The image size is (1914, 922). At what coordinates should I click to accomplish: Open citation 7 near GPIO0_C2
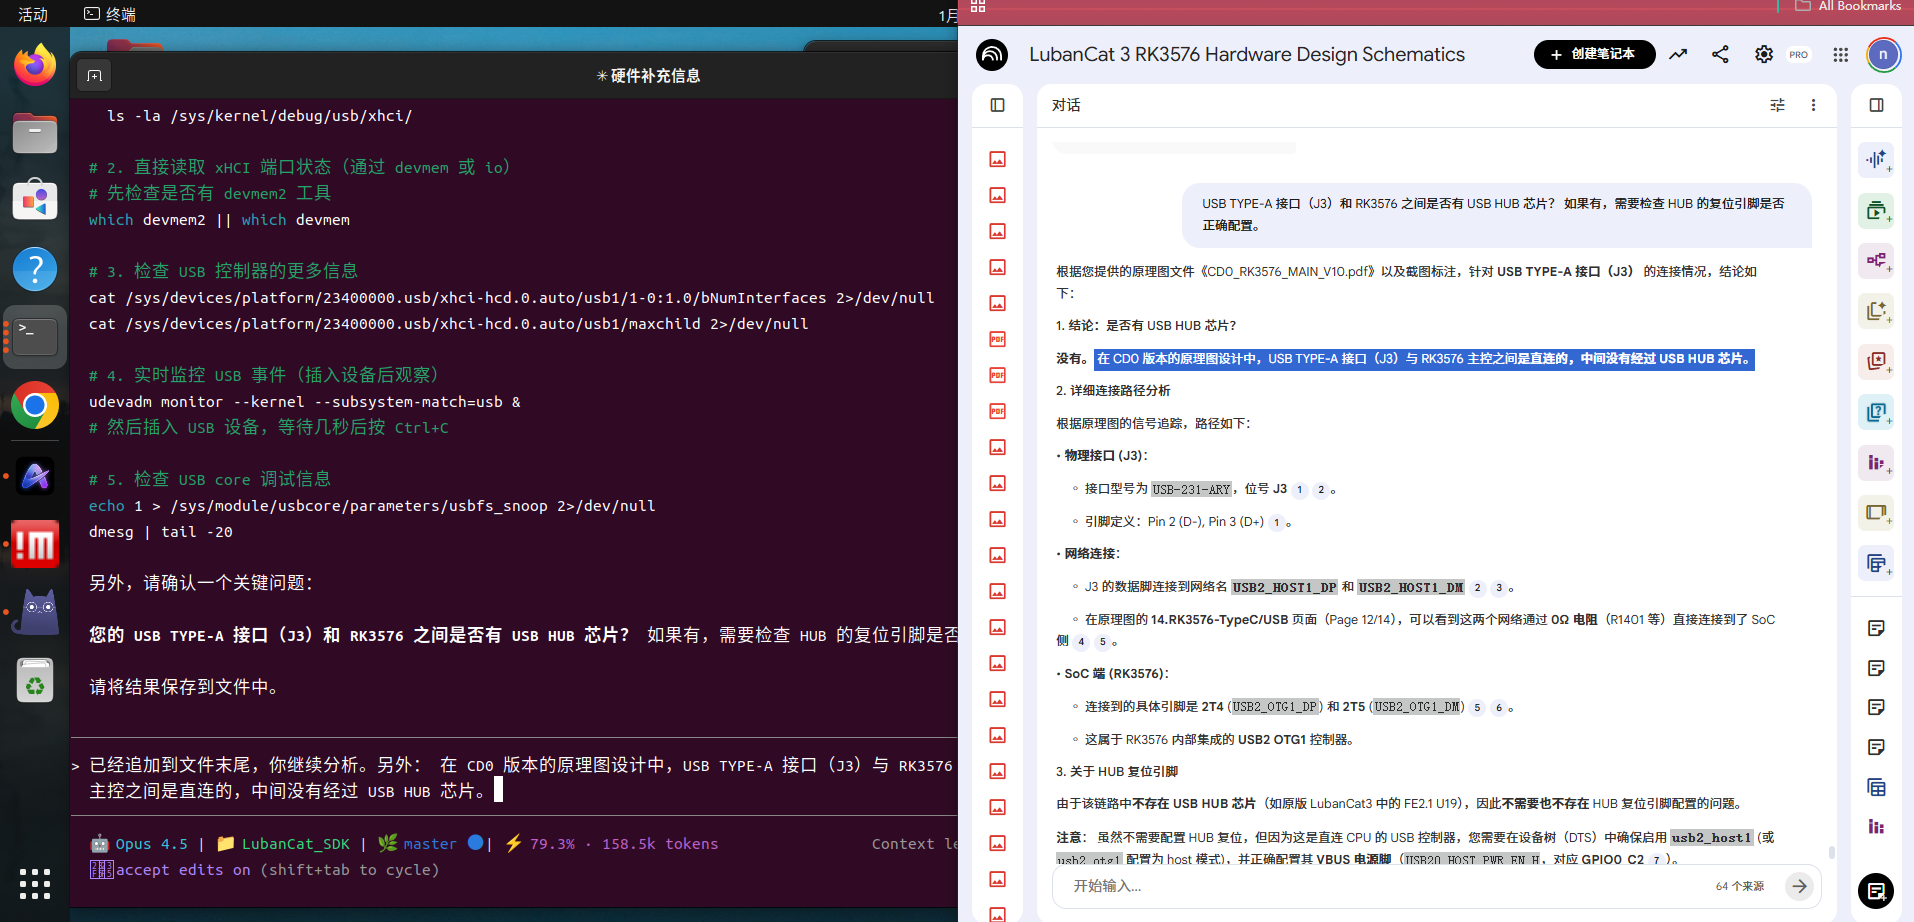(1656, 860)
